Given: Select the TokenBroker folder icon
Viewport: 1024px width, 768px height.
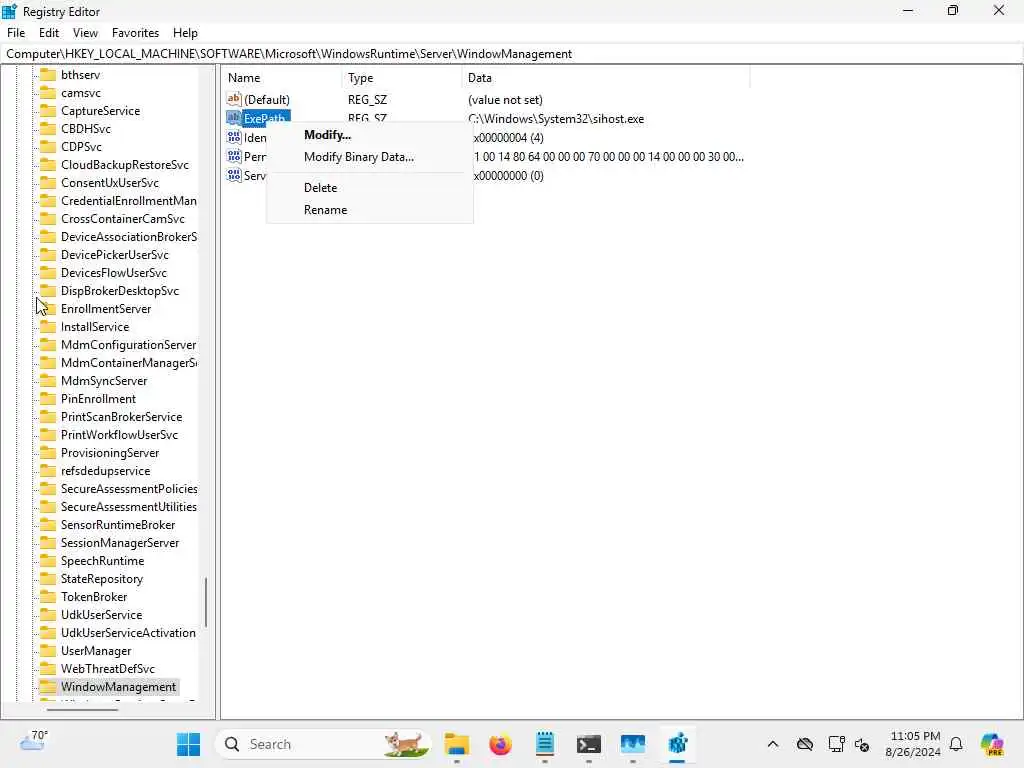Looking at the screenshot, I should pyautogui.click(x=48, y=596).
